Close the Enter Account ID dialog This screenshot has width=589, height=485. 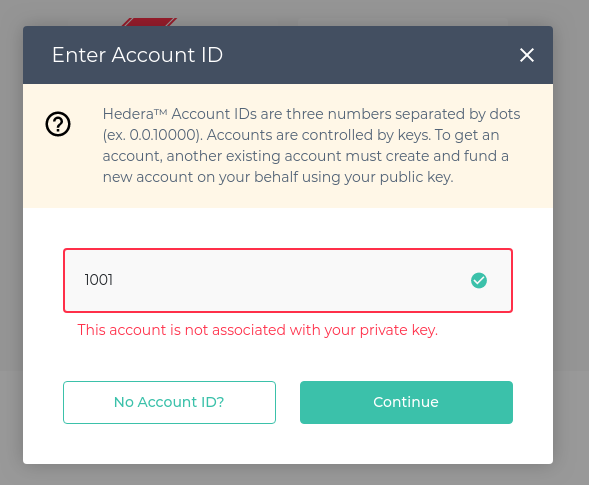(527, 55)
